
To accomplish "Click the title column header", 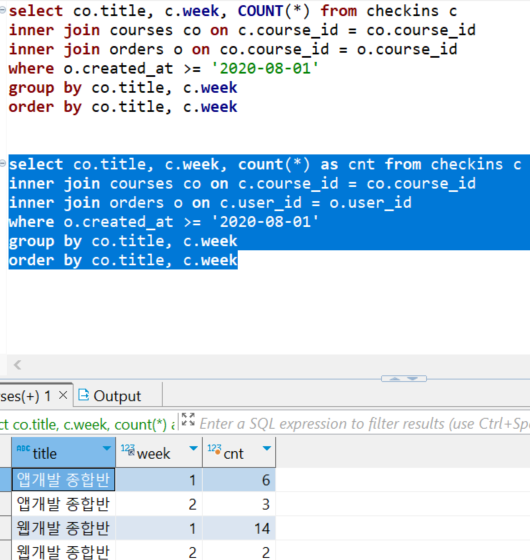I will click(x=64, y=452).
